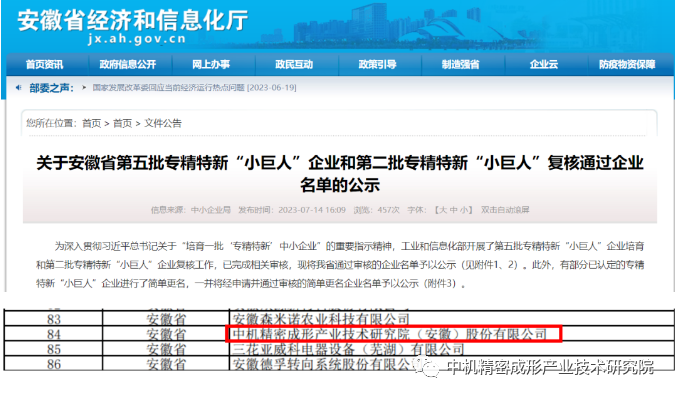Click the 安徽省 cell in row 83
This screenshot has width=675, height=397.
[x=166, y=319]
